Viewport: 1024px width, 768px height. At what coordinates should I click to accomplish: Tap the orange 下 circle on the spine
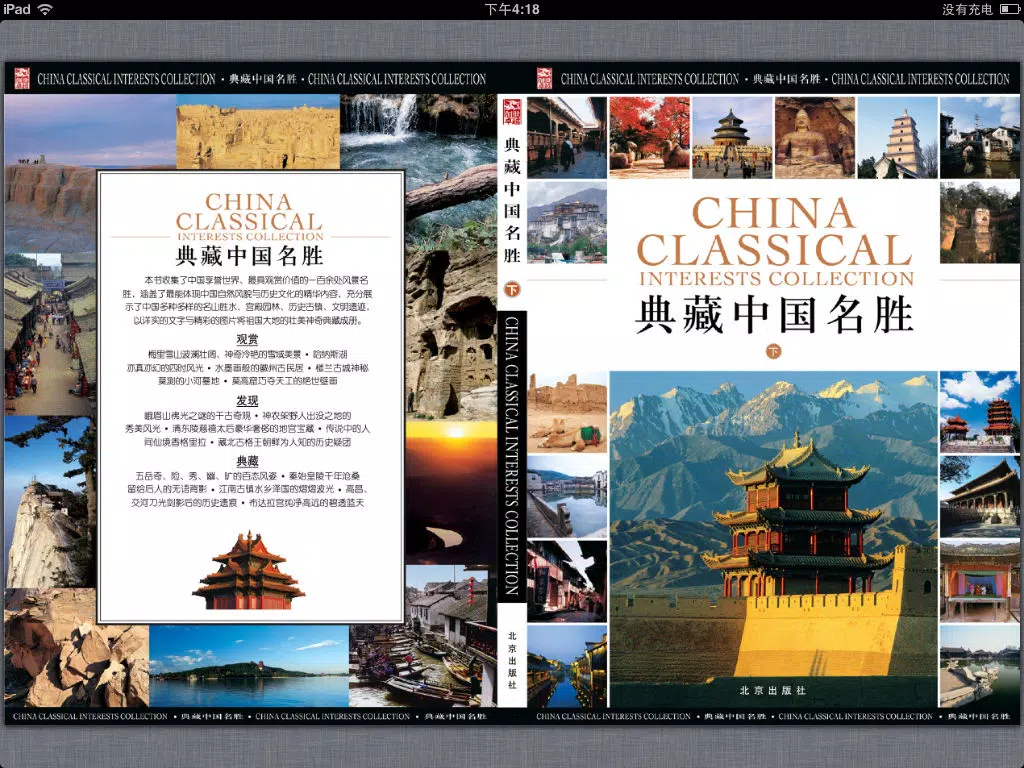click(513, 289)
